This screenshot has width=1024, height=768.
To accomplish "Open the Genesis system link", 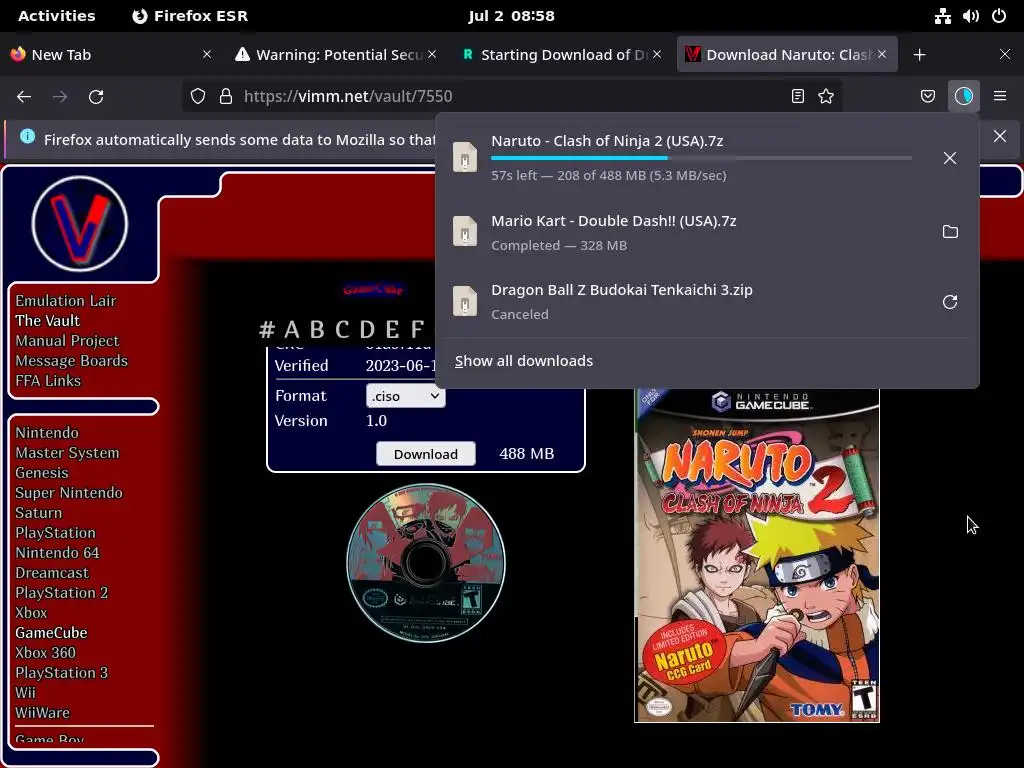I will coord(41,473).
